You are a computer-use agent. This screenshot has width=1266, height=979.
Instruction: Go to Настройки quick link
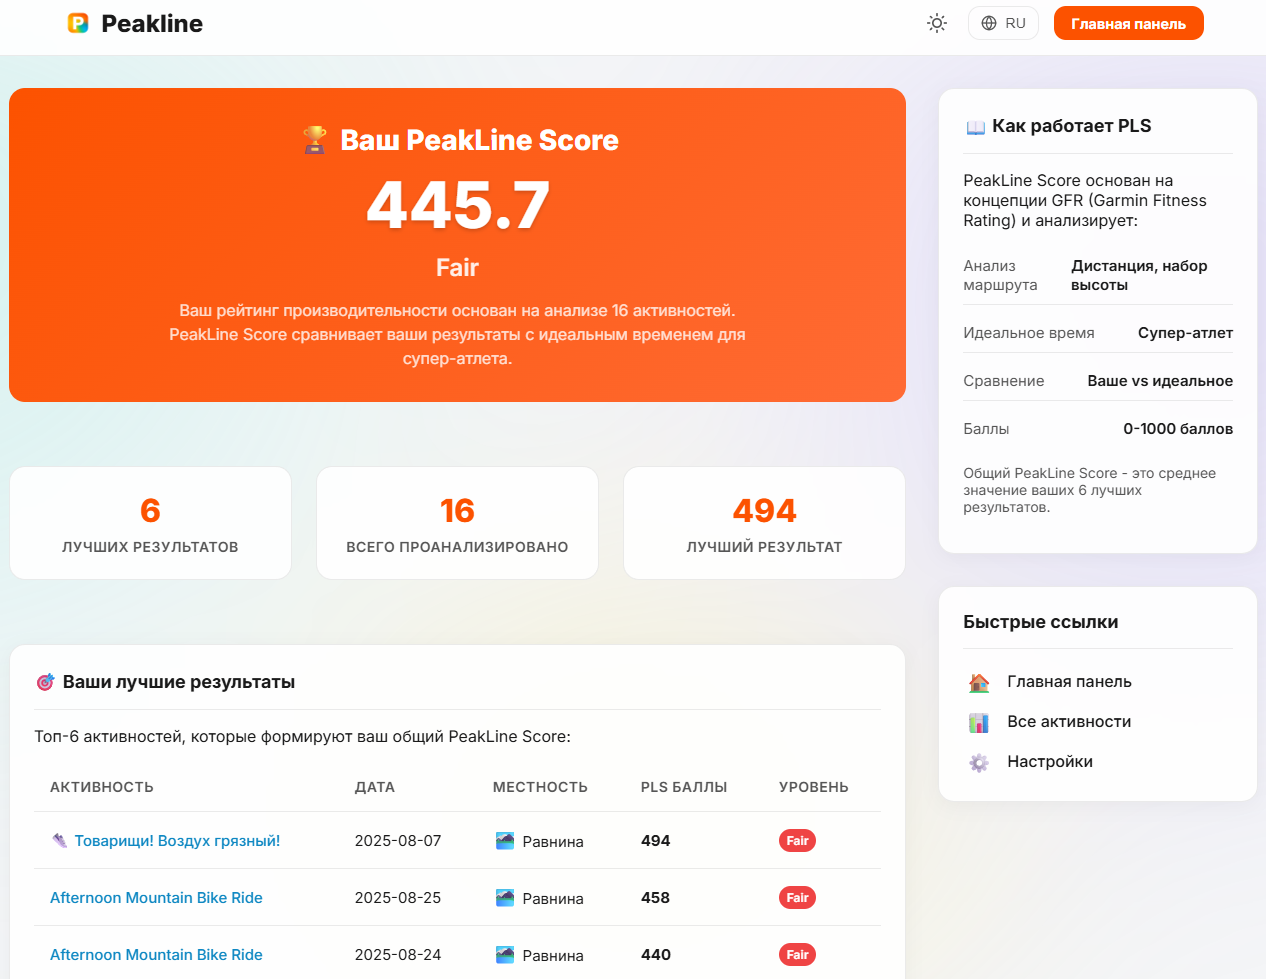[1050, 762]
